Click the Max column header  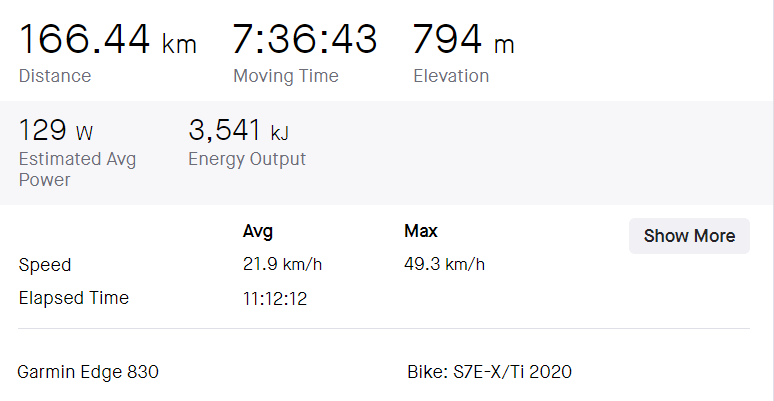point(421,231)
